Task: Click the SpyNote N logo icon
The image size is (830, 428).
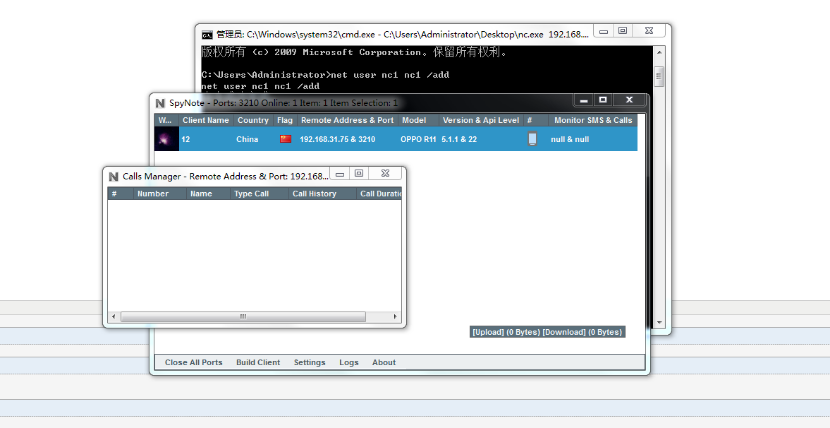Action: click(x=160, y=103)
